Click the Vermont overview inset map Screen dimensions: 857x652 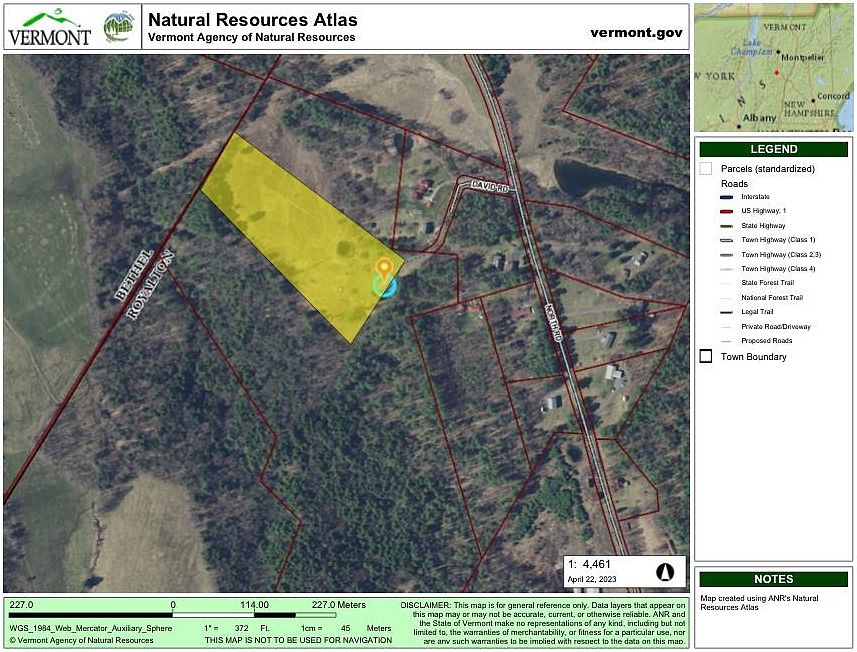(774, 66)
